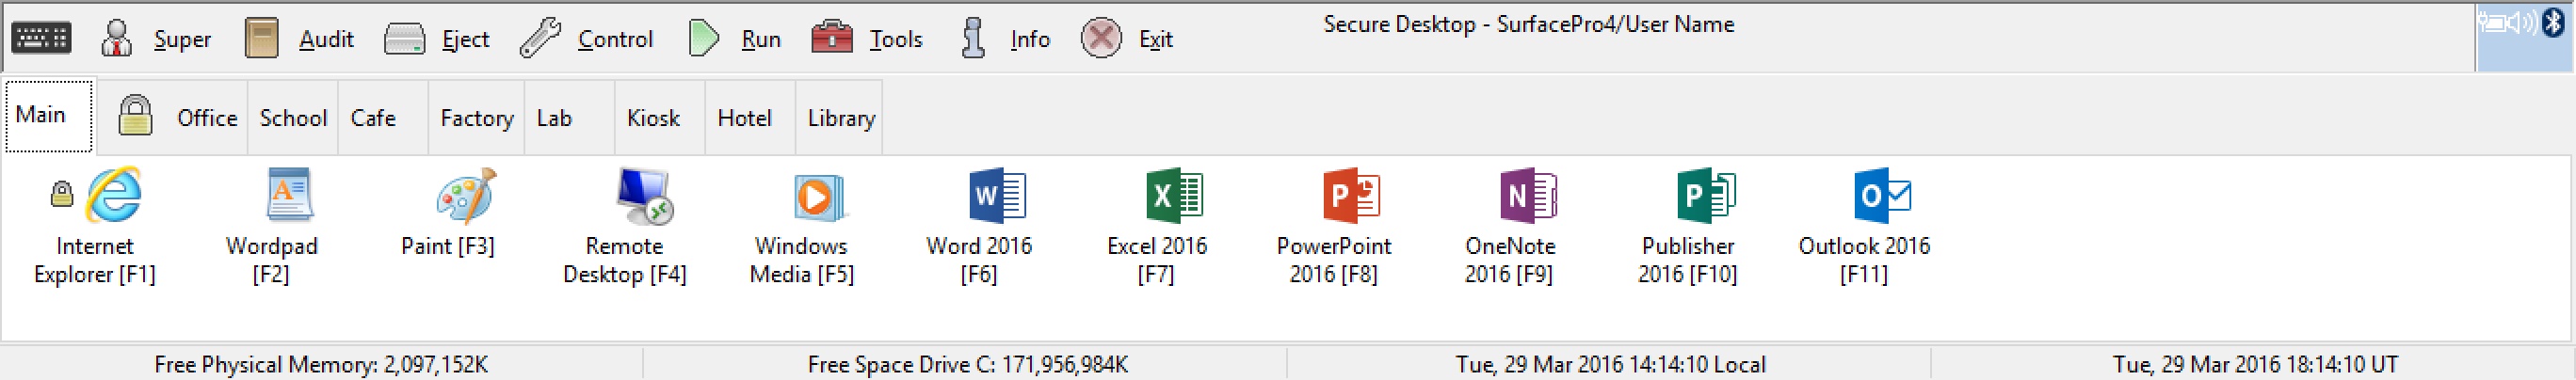Open Wordpad [F2] application
Image resolution: width=2576 pixels, height=380 pixels.
tap(289, 196)
